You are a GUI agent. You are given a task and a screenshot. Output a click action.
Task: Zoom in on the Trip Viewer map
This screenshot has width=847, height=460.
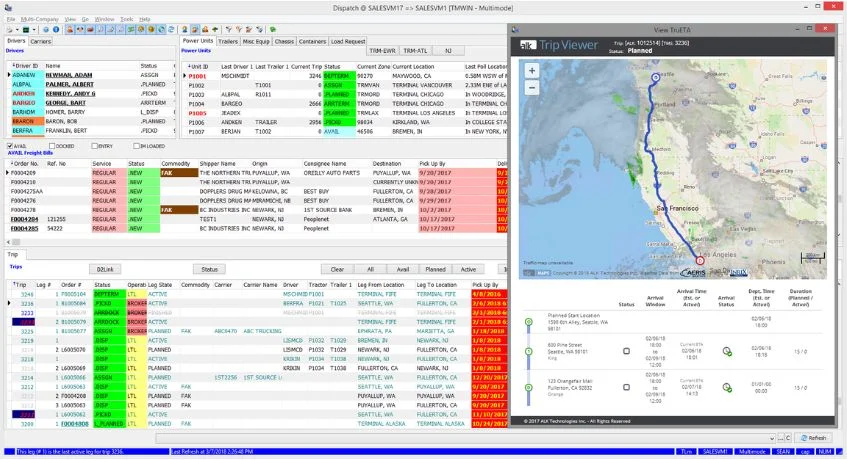(532, 71)
